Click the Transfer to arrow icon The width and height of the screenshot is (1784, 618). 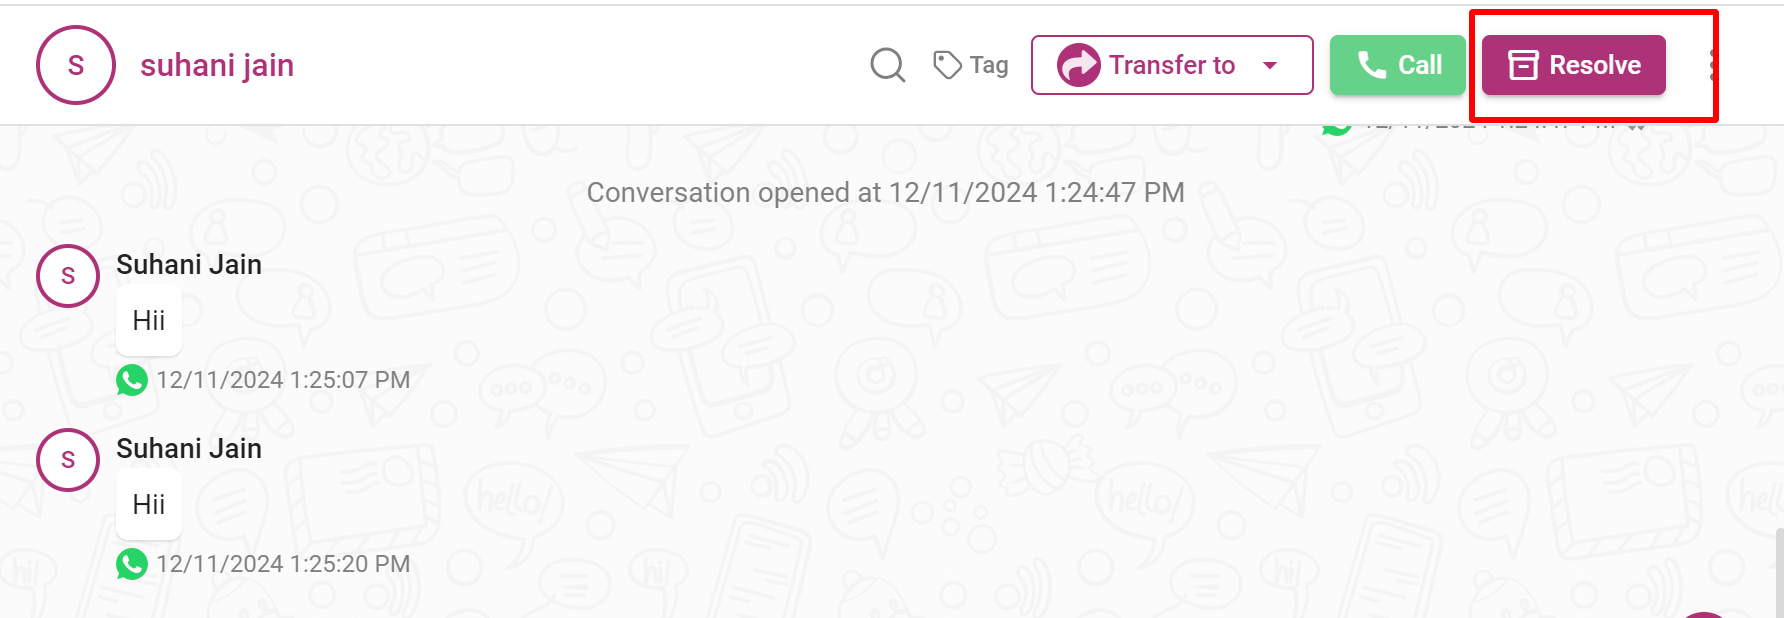[x=1079, y=65]
